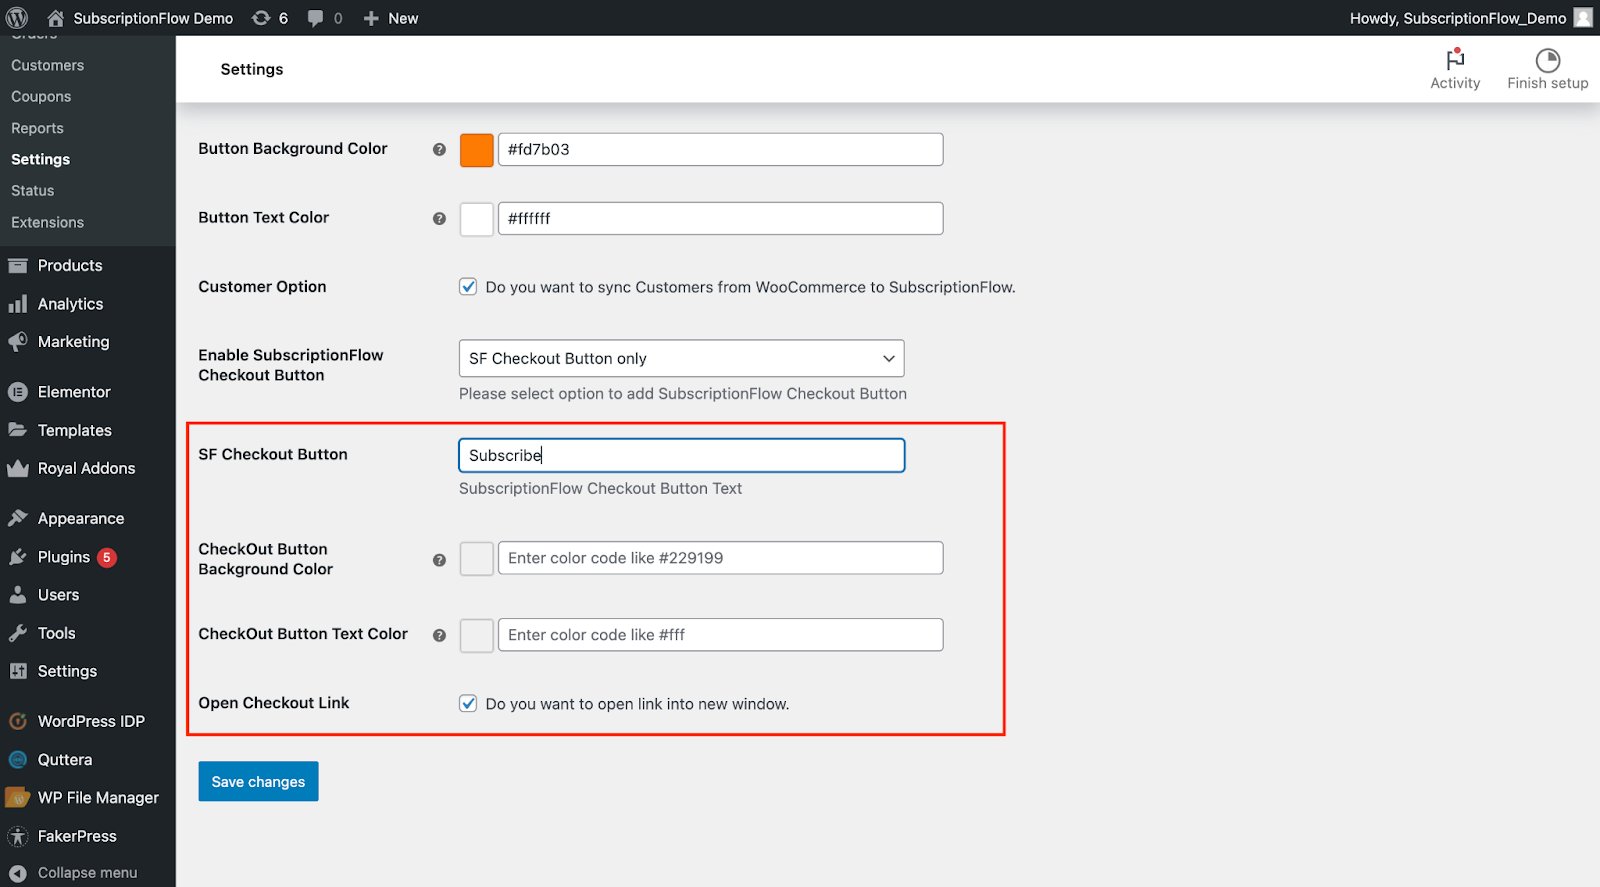This screenshot has height=887, width=1600.
Task: Open the Plugins update count badge
Action: [x=107, y=557]
